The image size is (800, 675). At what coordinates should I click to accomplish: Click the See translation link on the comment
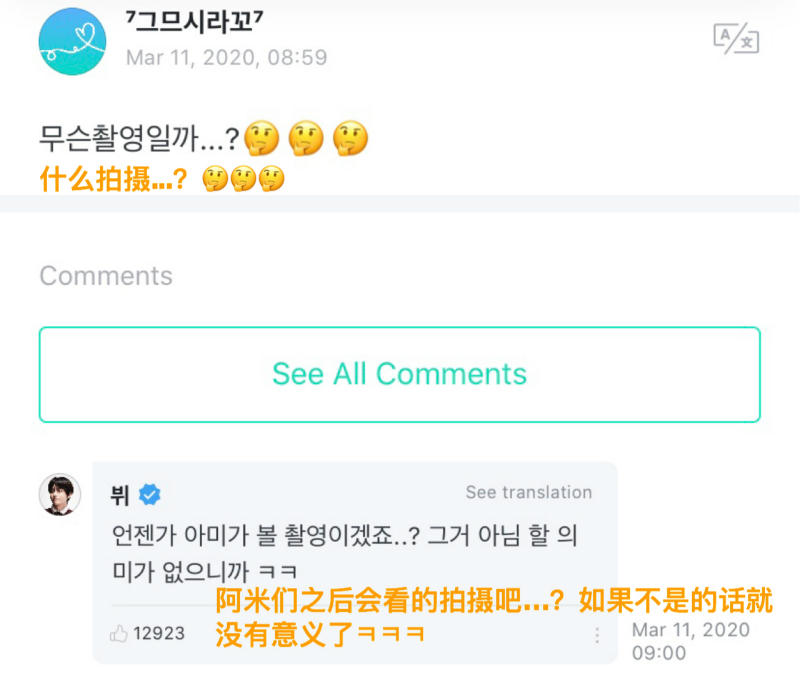point(528,492)
